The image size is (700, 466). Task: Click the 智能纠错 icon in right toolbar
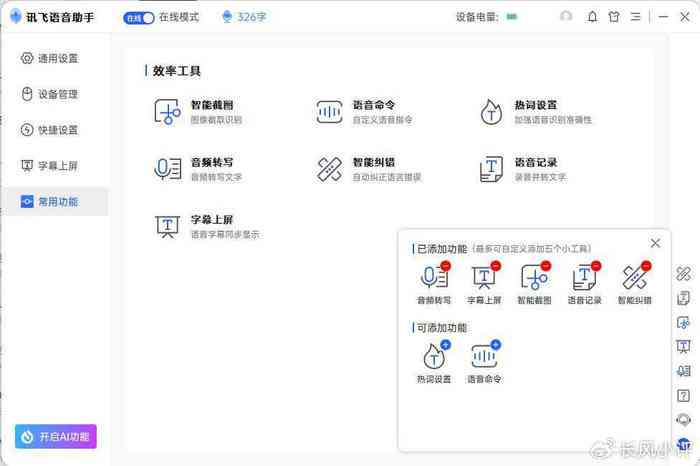tap(683, 273)
